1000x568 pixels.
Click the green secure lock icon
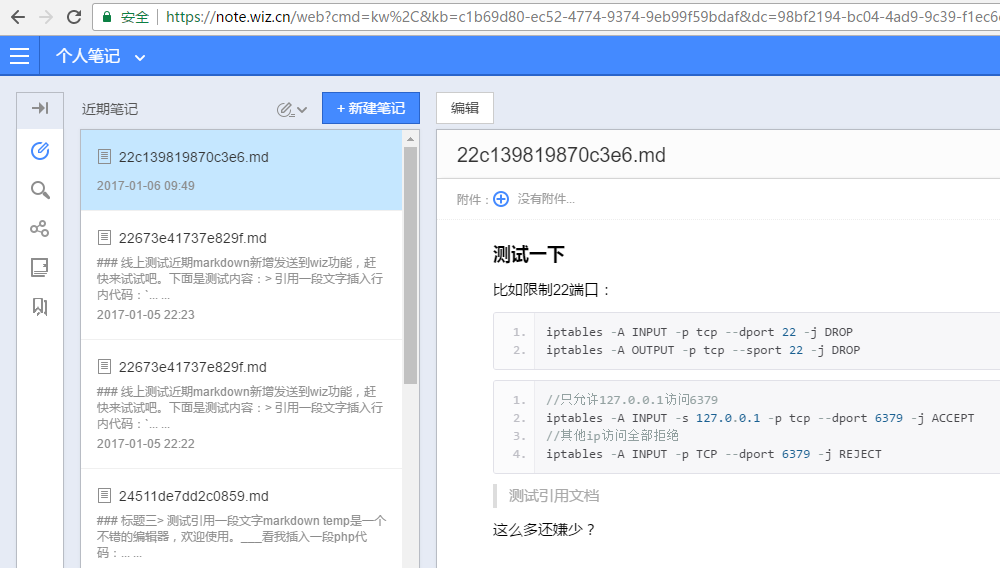(x=107, y=17)
